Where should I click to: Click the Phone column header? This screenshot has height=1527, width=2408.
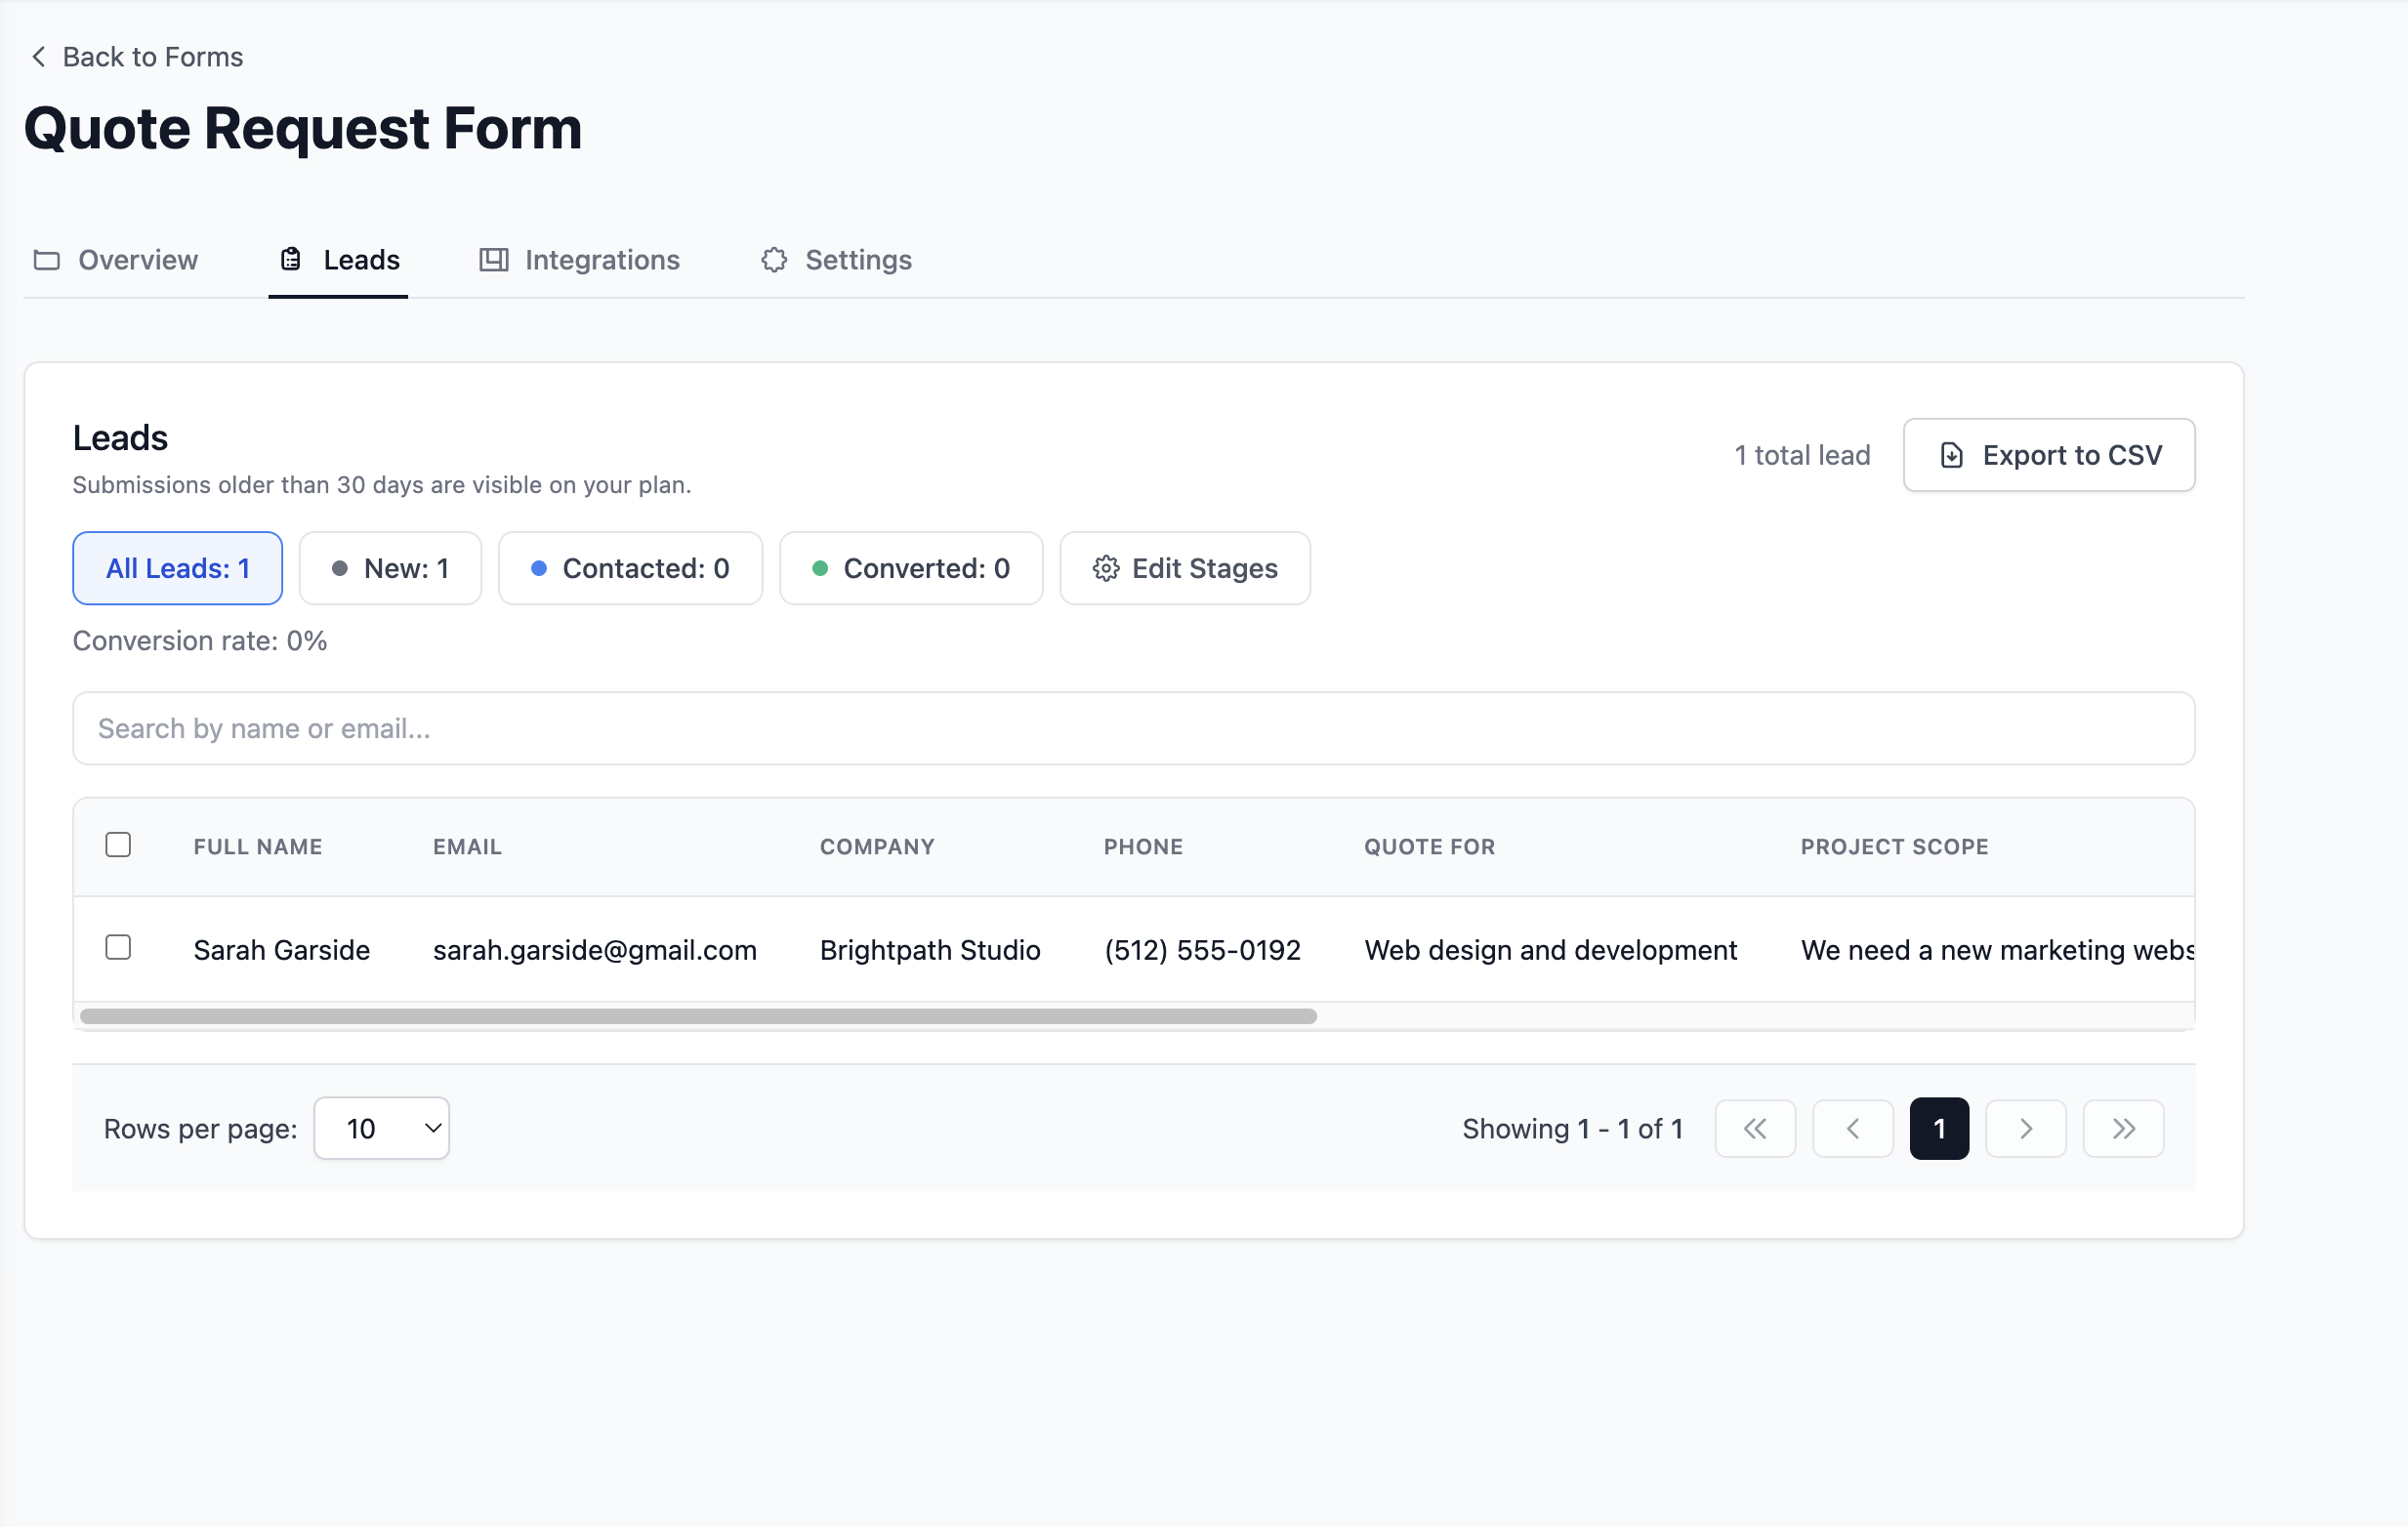[1143, 847]
